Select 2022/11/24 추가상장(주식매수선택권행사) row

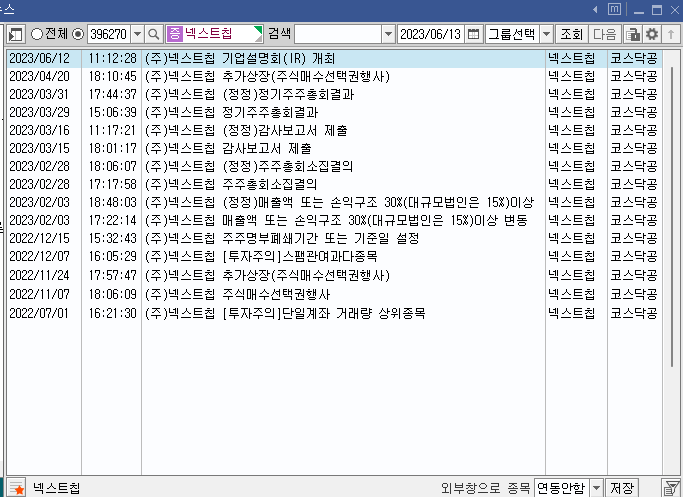click(x=334, y=275)
